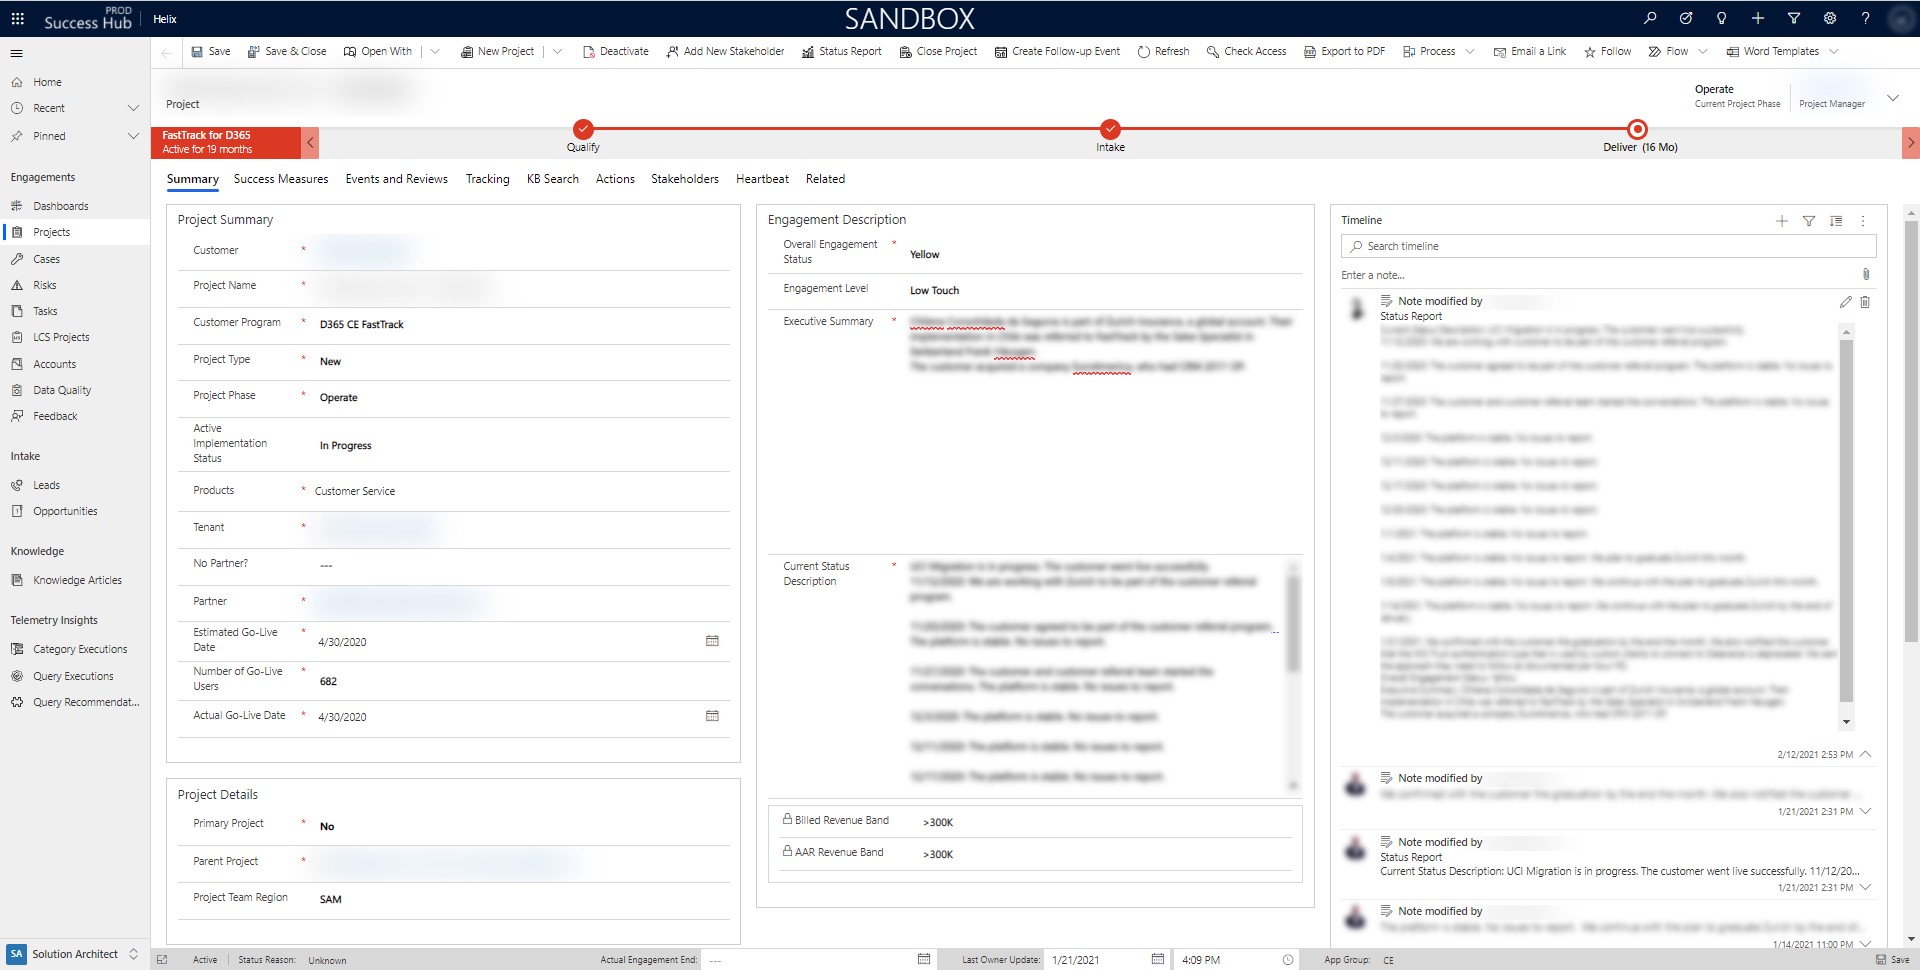Screen dimensions: 1920x970
Task: Attach a file to the note via paperclip
Action: [1864, 275]
